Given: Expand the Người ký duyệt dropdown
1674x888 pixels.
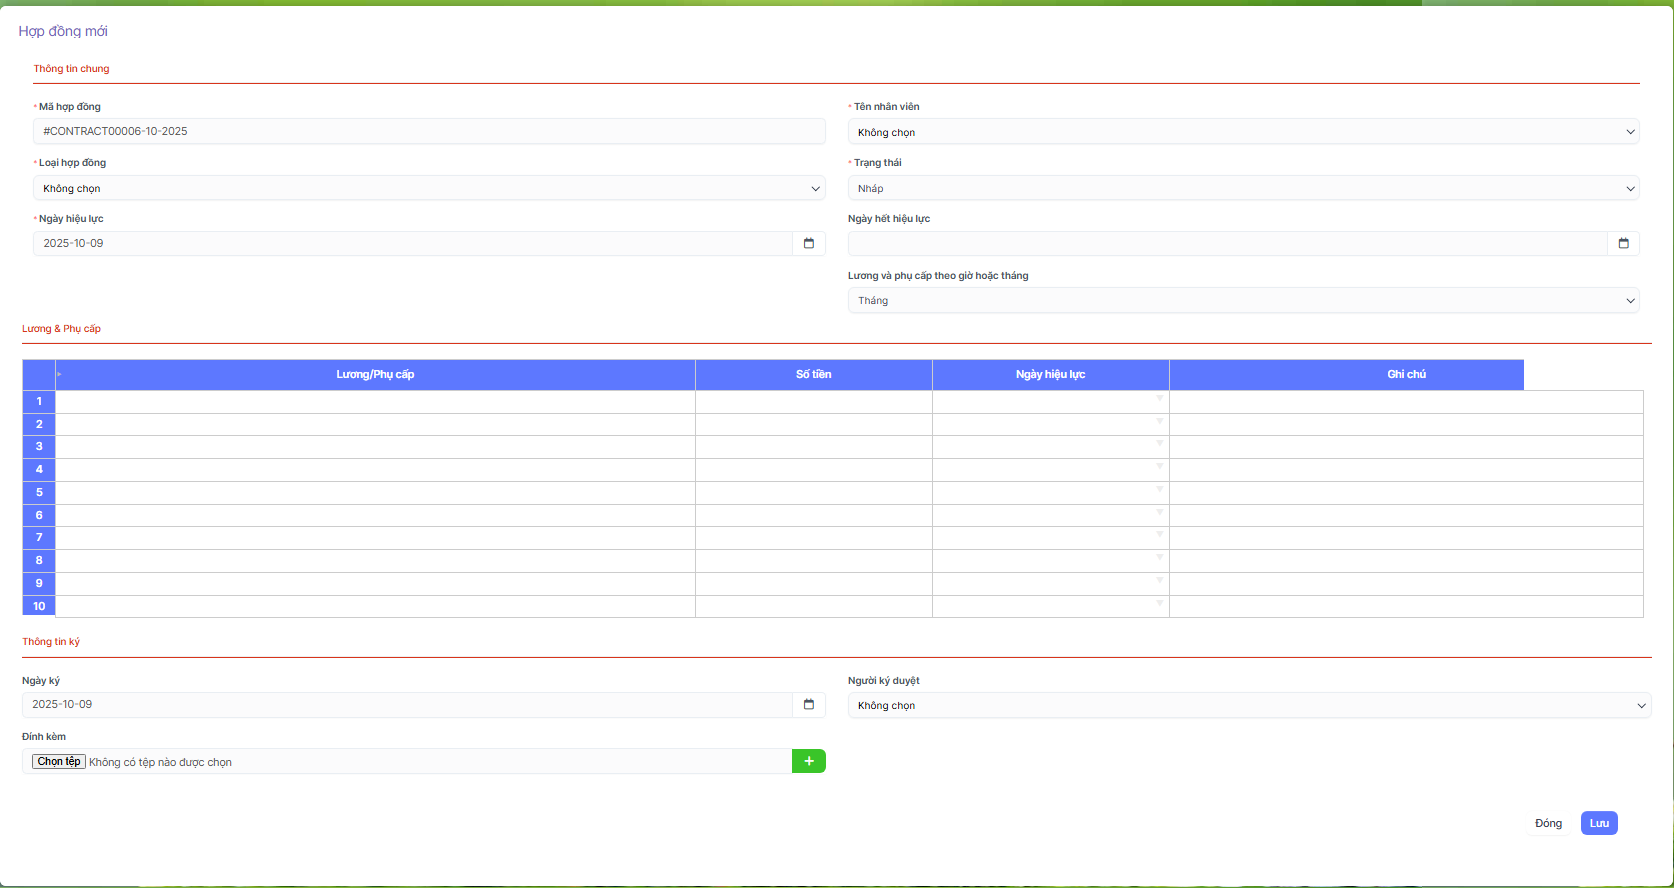Looking at the screenshot, I should [1249, 705].
